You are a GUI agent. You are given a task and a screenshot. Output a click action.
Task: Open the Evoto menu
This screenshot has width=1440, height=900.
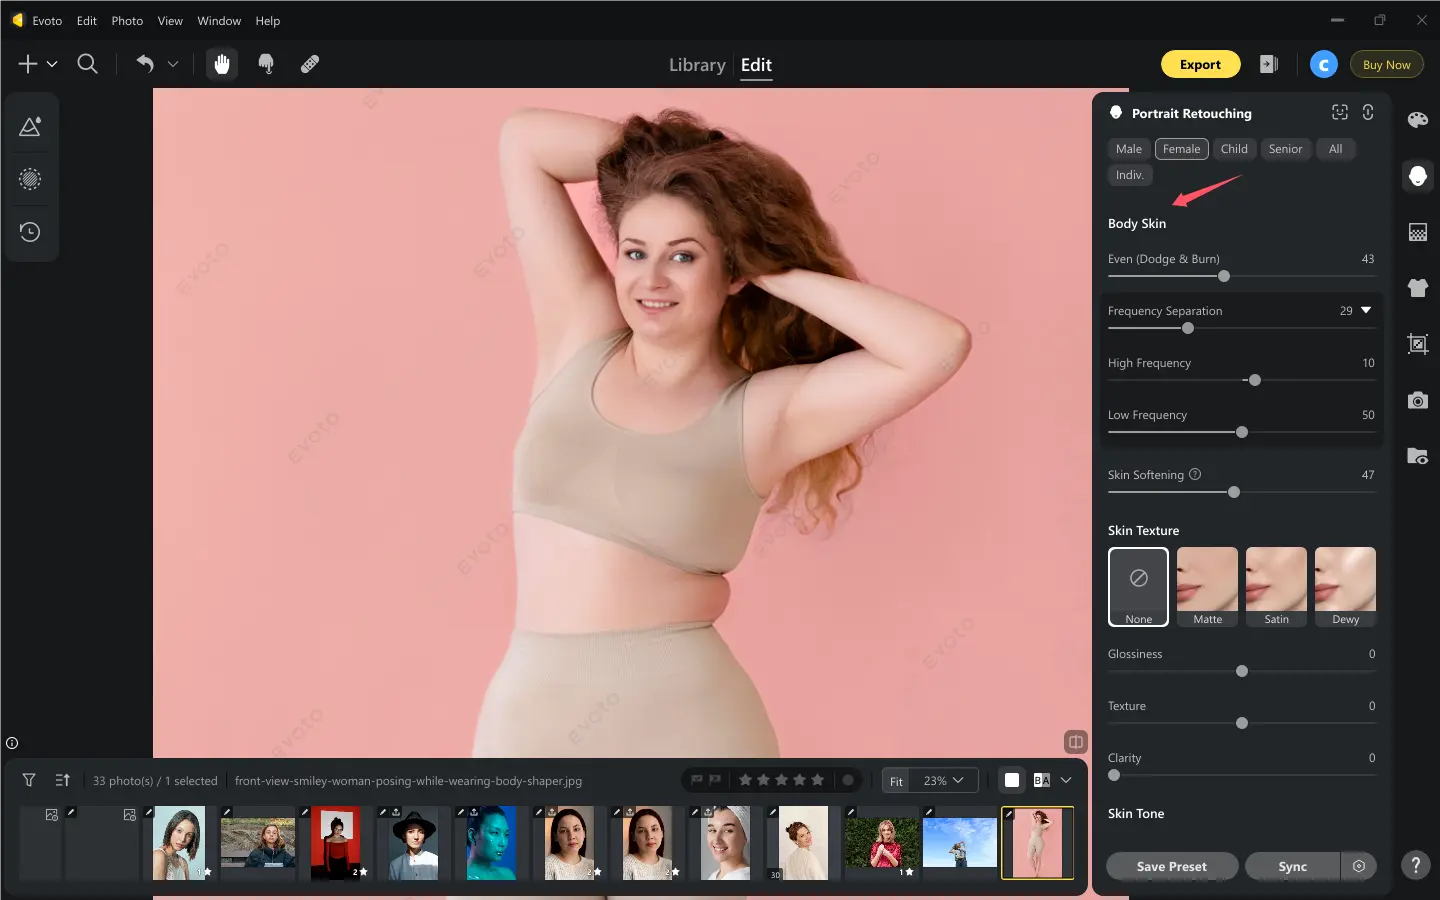(x=47, y=20)
